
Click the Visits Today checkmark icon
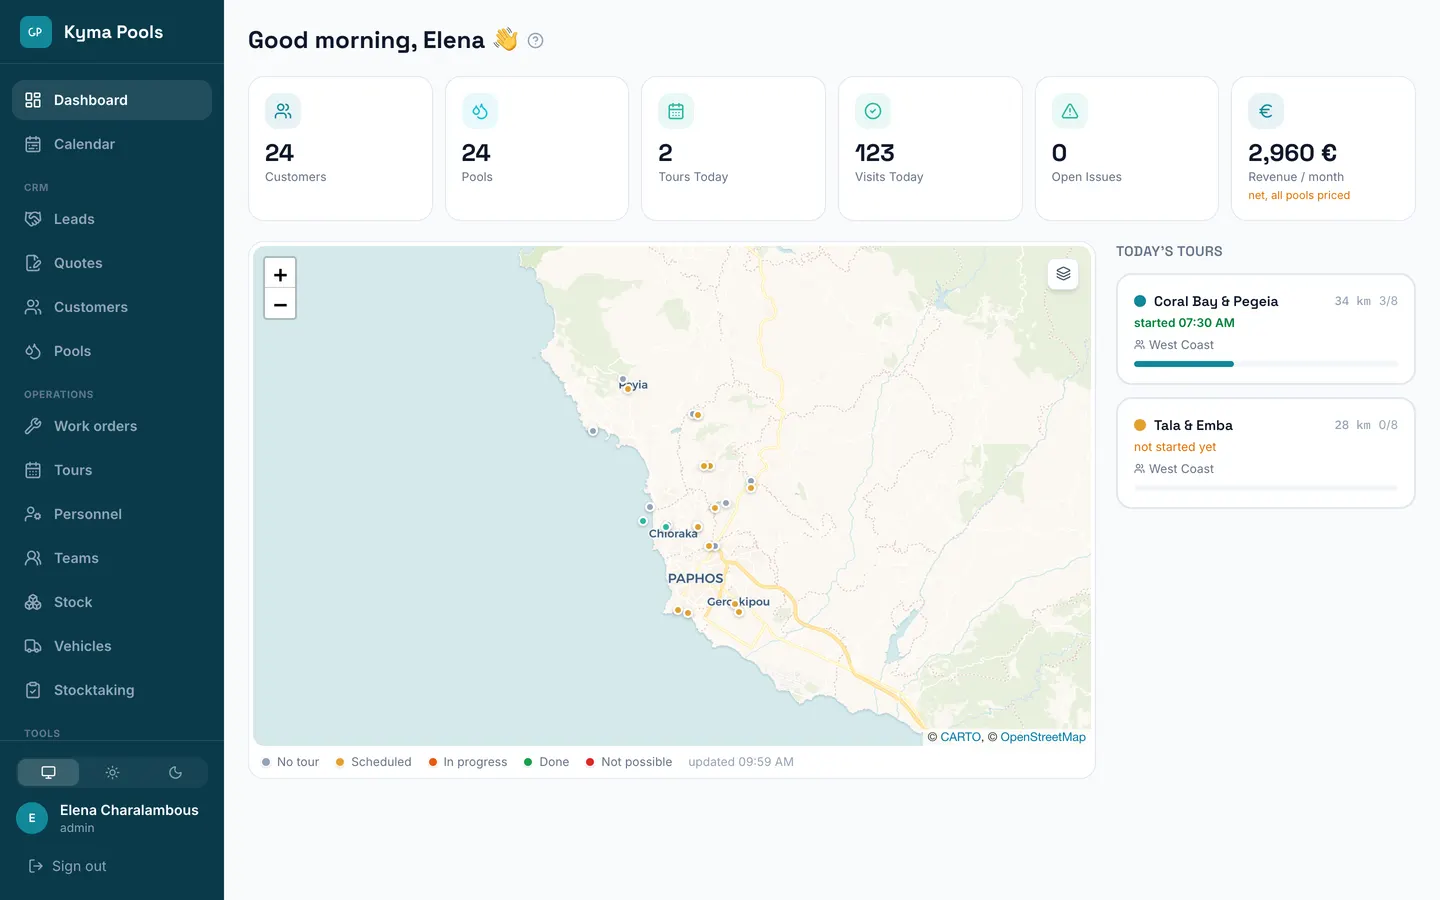873,111
